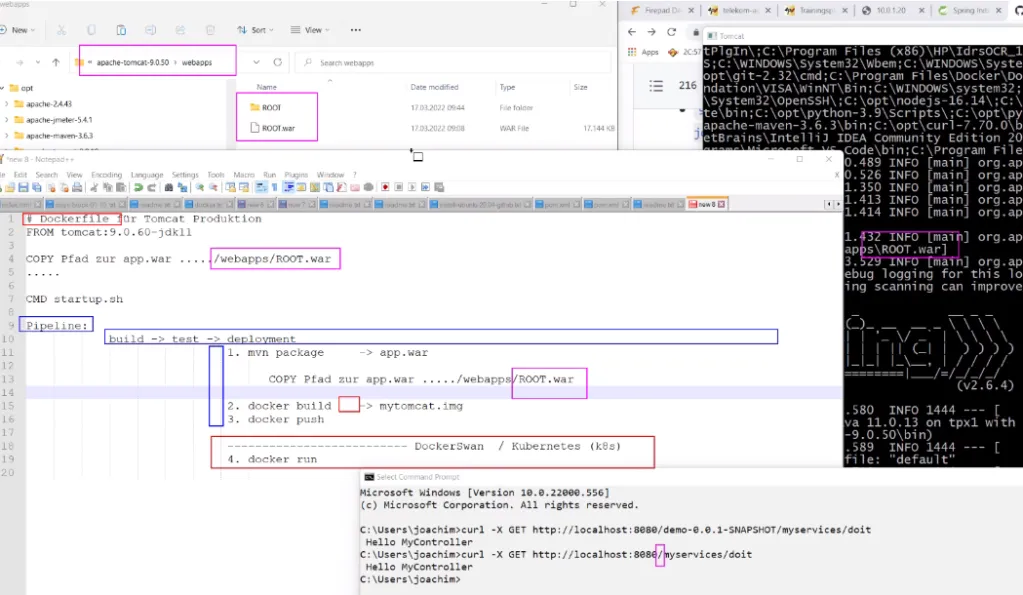Open Plugins menu in Notepad++

pos(296,175)
